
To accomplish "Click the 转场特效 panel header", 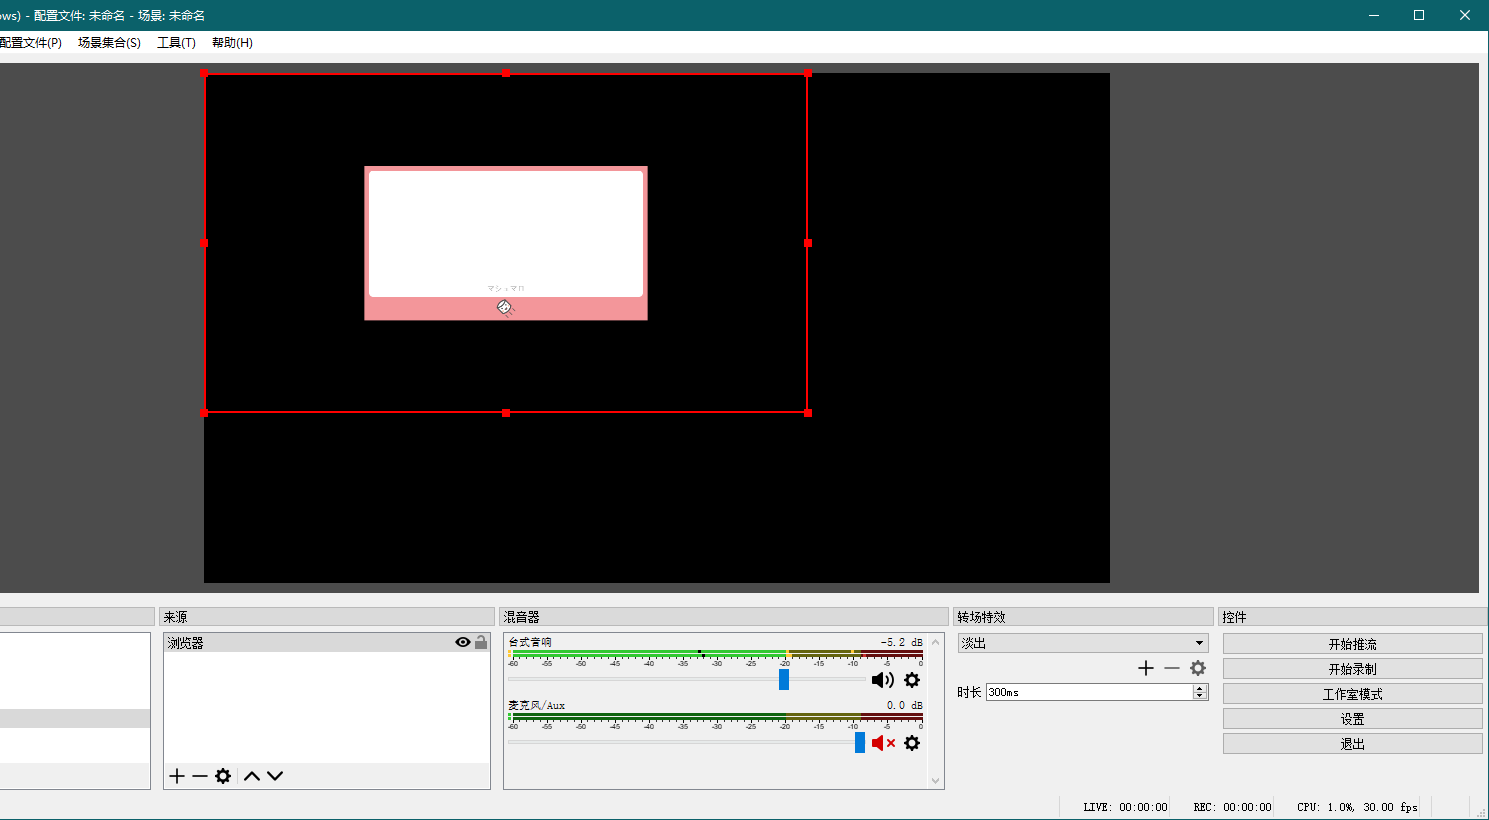I will coord(1083,617).
